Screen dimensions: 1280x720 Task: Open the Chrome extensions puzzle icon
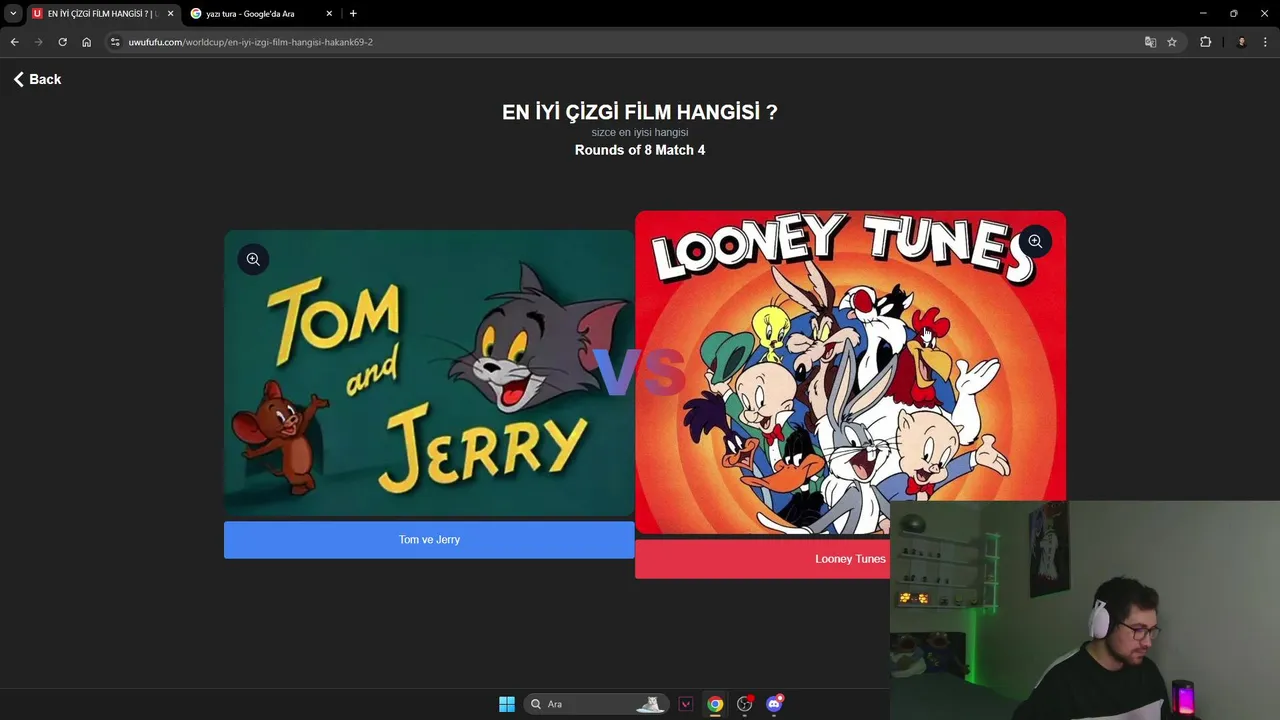(1205, 42)
